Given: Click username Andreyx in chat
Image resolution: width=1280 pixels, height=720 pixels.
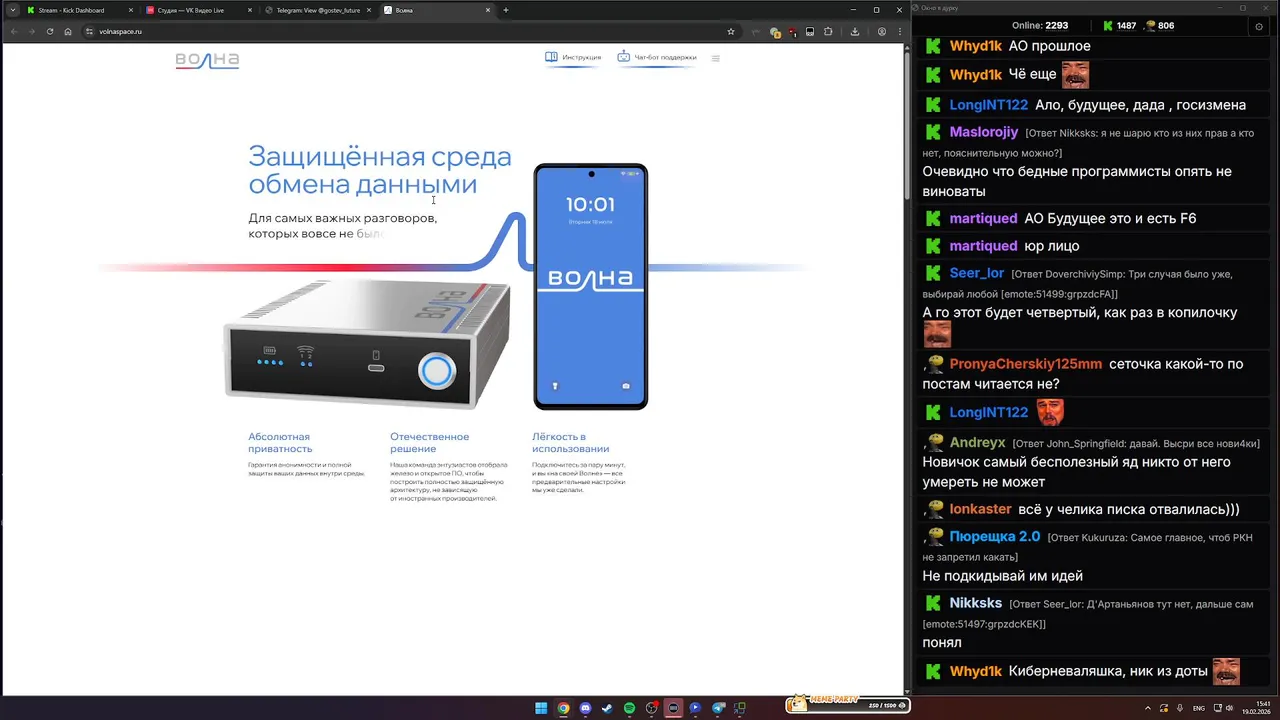Looking at the screenshot, I should (977, 442).
